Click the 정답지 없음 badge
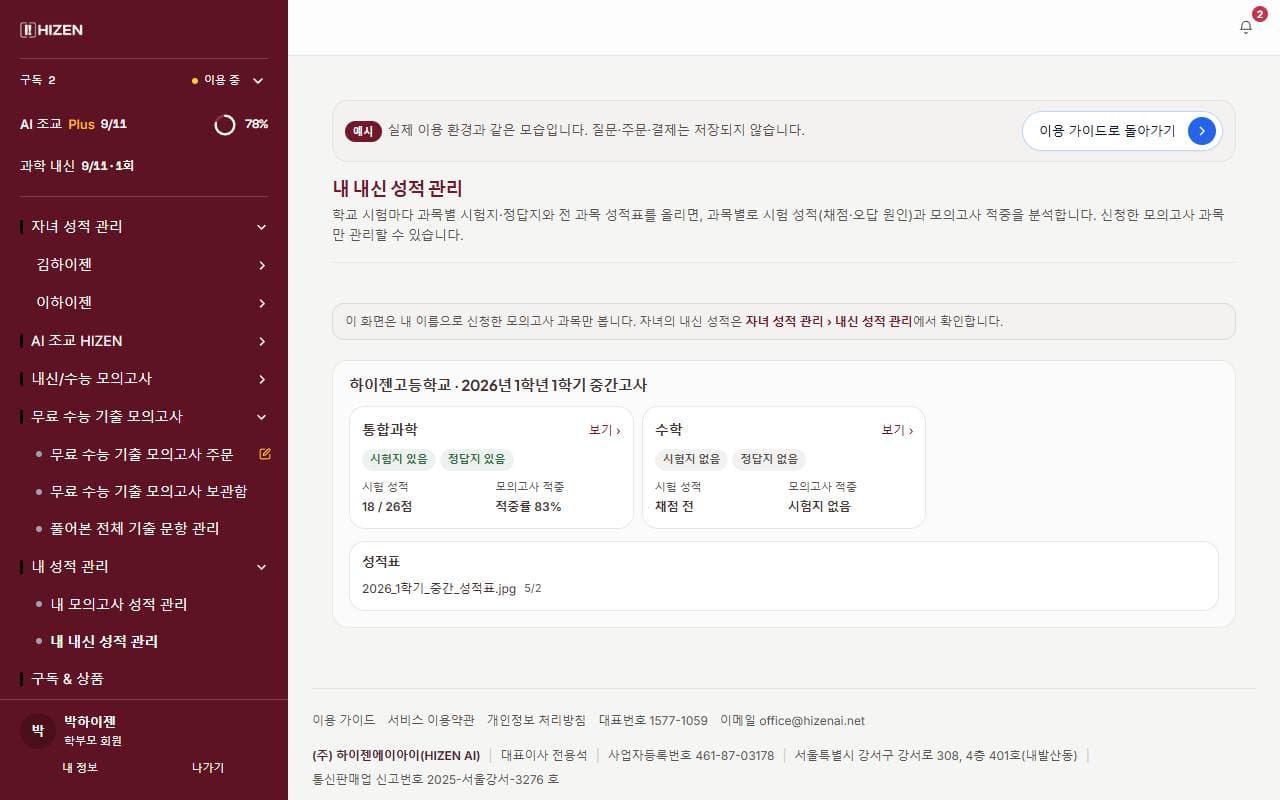This screenshot has width=1280, height=800. [769, 459]
